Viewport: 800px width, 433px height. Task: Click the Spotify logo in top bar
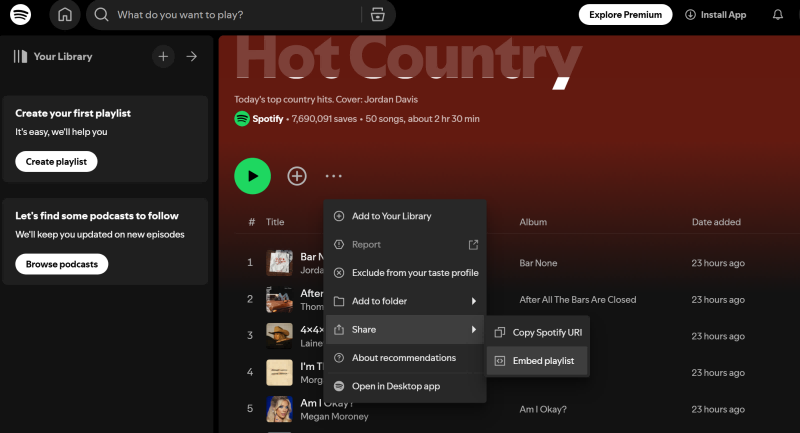[x=22, y=15]
